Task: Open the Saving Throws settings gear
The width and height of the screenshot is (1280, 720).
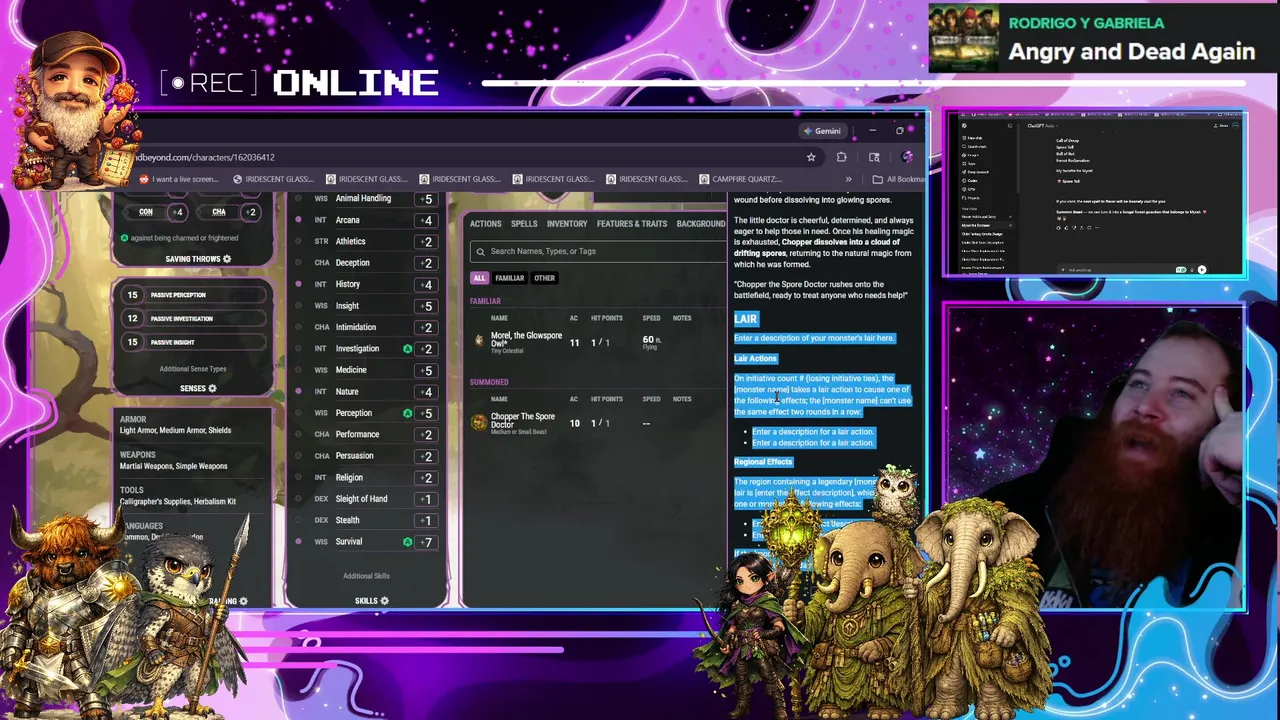Action: pyautogui.click(x=227, y=259)
